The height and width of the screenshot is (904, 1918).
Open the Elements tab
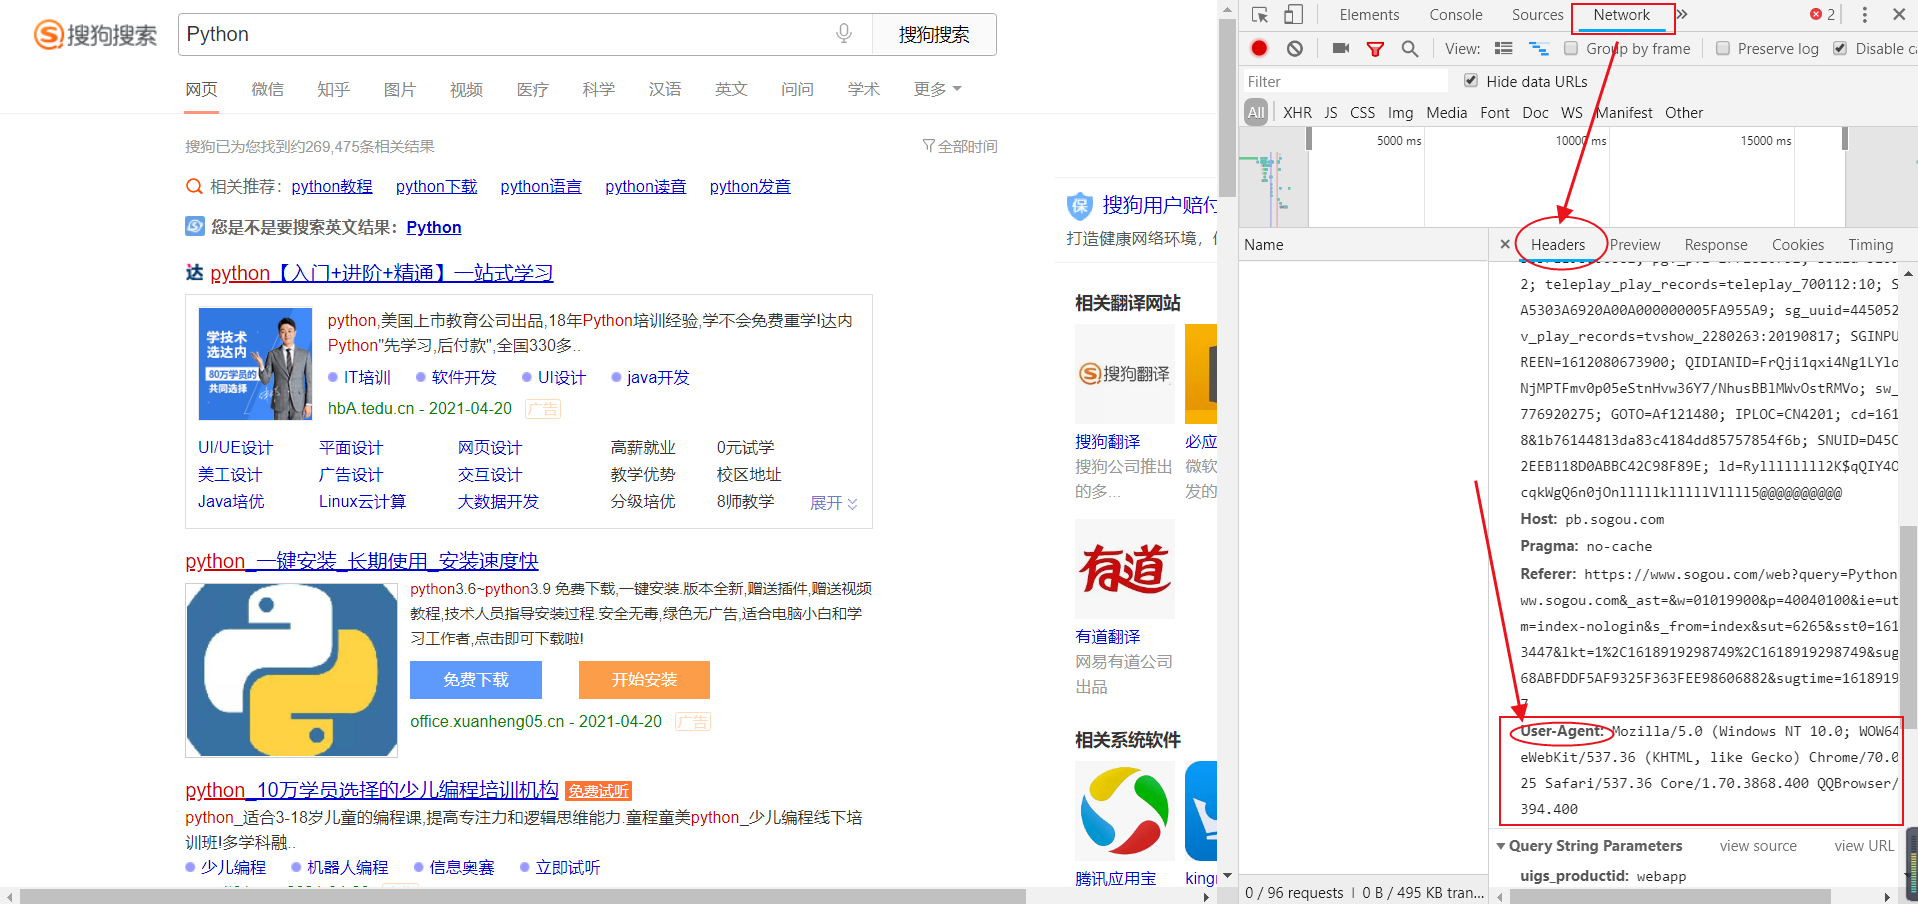[x=1369, y=15]
